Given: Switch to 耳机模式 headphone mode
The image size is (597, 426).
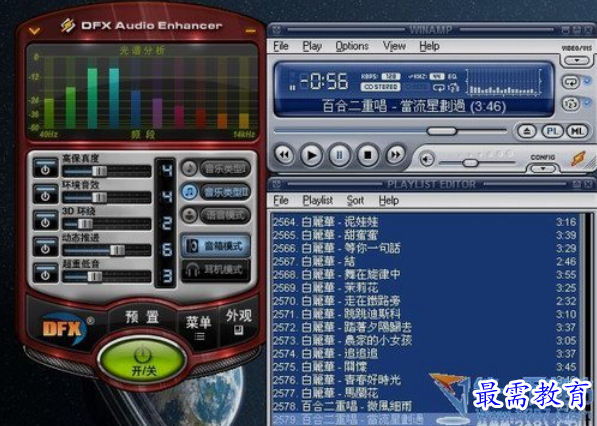Looking at the screenshot, I should [x=216, y=270].
